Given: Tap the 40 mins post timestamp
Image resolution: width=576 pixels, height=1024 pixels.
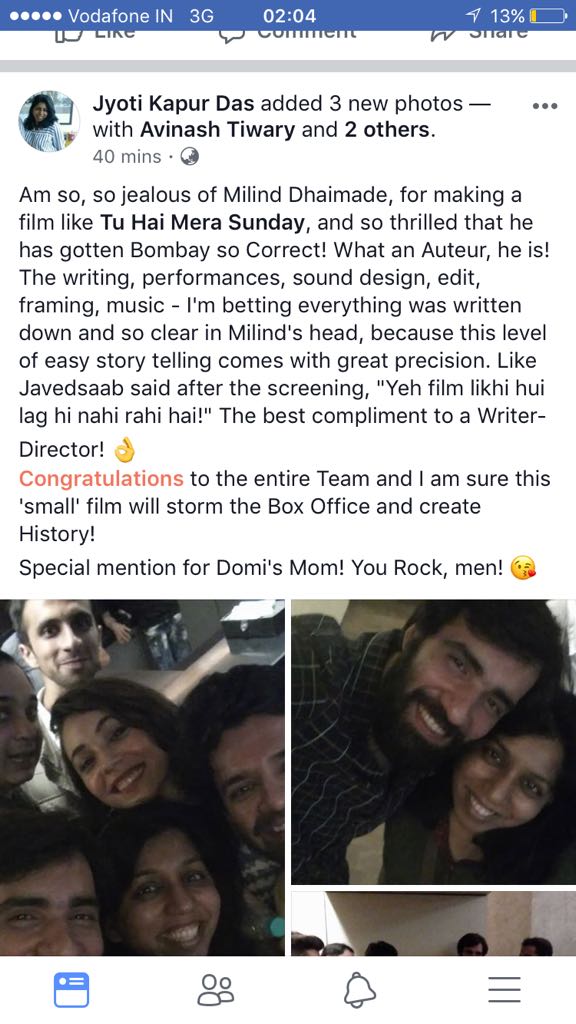Looking at the screenshot, I should (x=127, y=157).
